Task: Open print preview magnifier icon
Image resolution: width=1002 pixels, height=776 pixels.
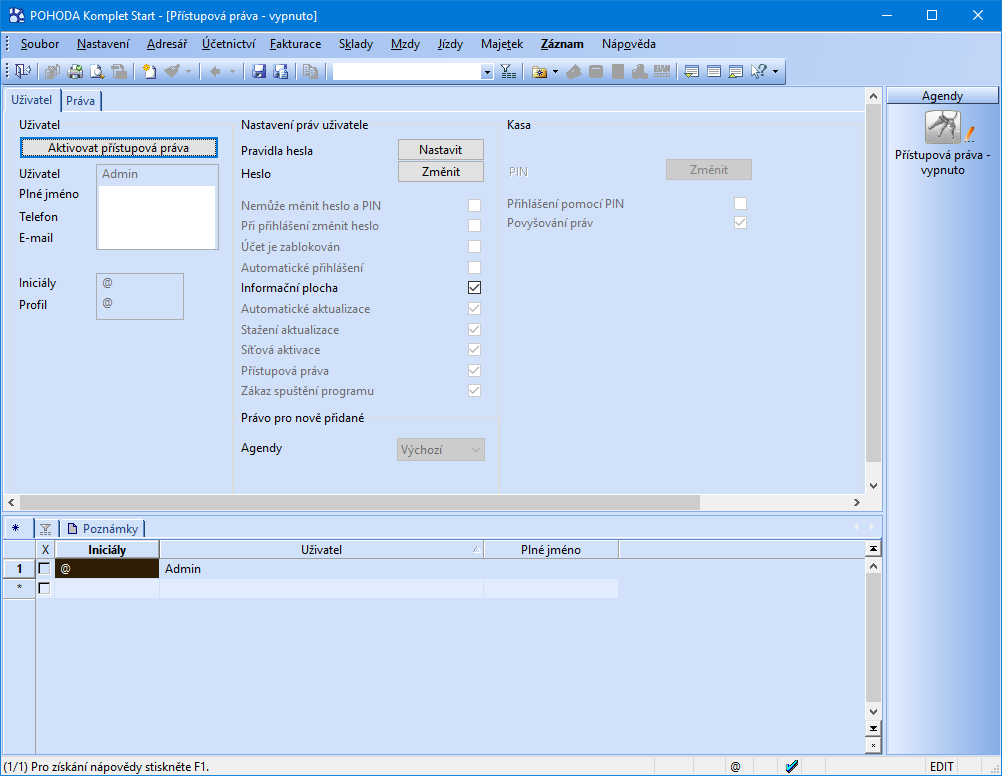Action: tap(97, 72)
